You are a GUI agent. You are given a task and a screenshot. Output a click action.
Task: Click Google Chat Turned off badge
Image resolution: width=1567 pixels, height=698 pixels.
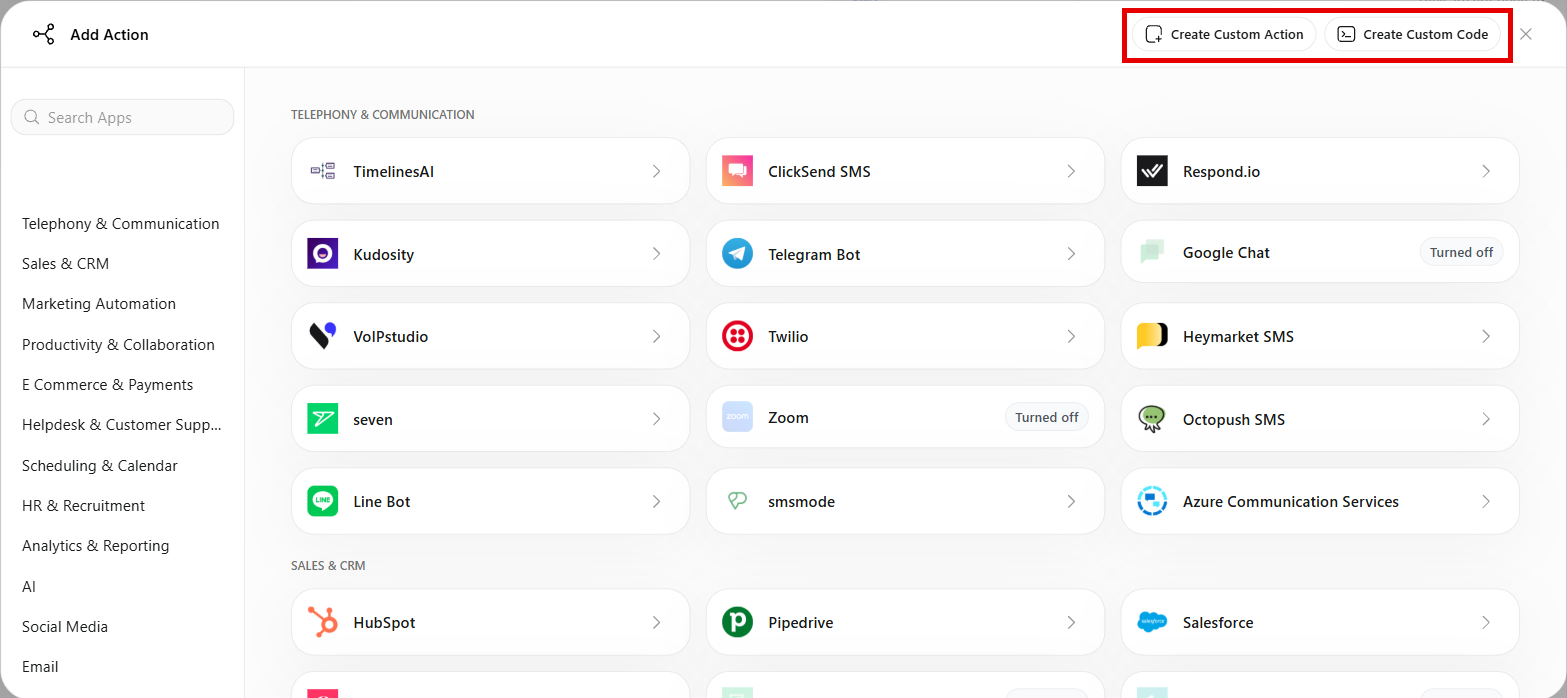tap(1461, 252)
